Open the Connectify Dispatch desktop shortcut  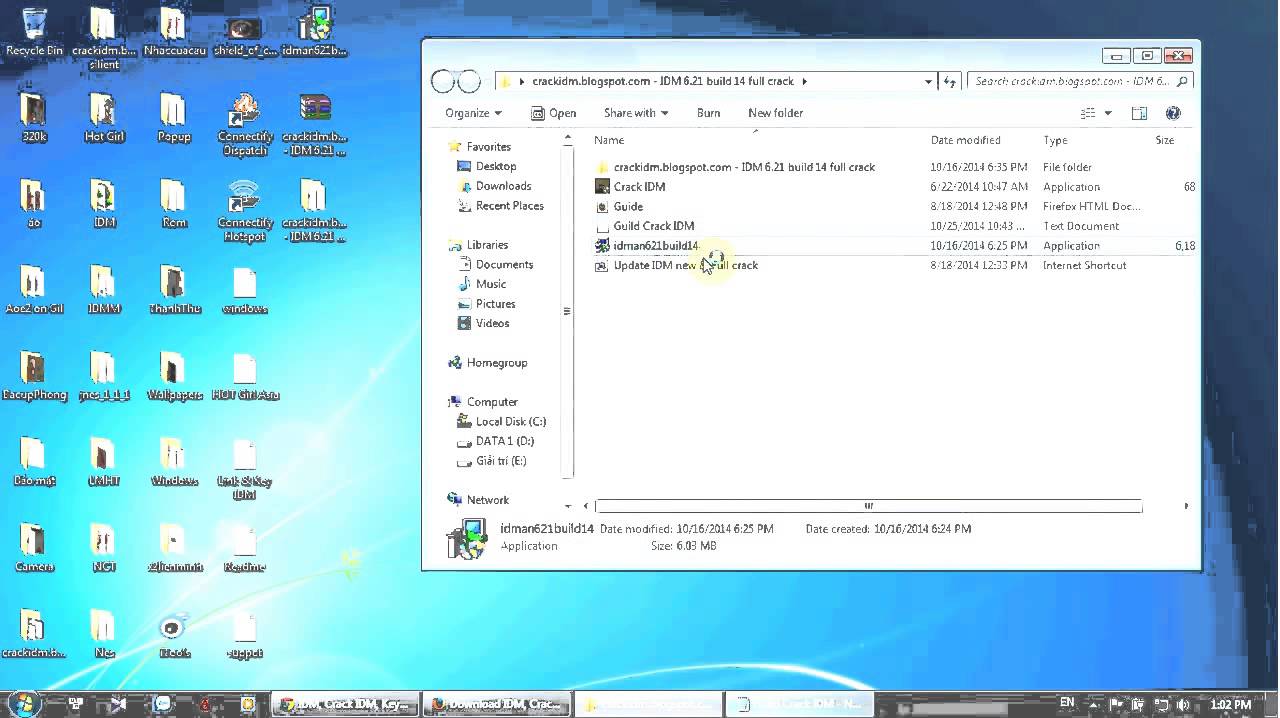245,125
